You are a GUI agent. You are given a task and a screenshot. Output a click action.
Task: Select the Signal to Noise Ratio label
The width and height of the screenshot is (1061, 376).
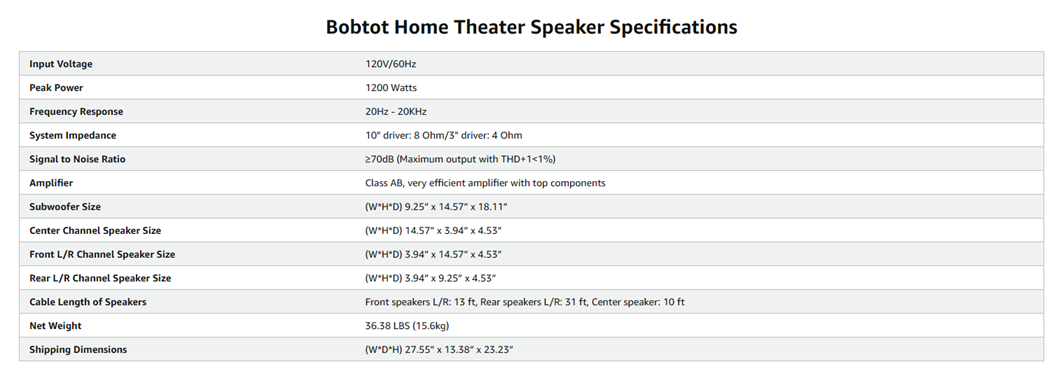click(77, 160)
